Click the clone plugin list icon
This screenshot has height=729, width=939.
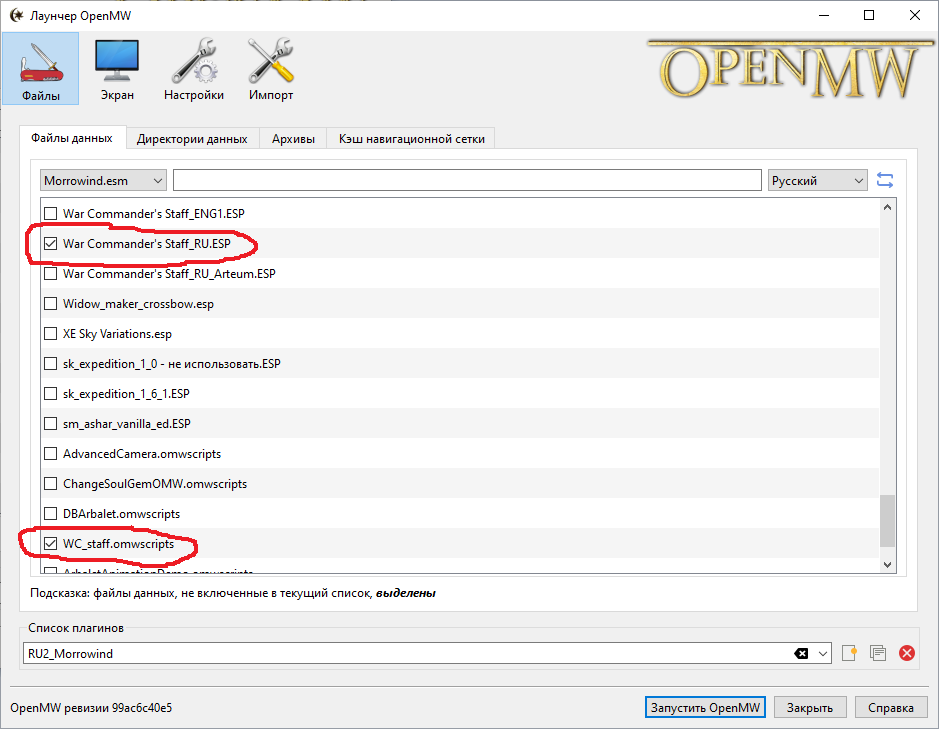coord(878,653)
